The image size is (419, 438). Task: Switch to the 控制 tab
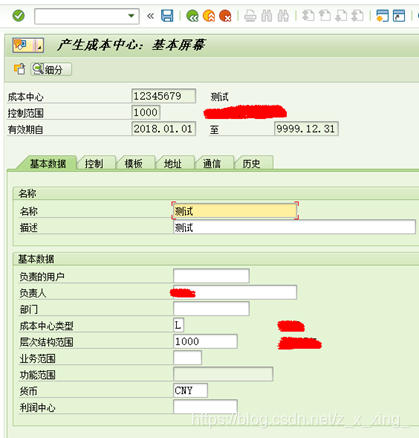point(94,164)
